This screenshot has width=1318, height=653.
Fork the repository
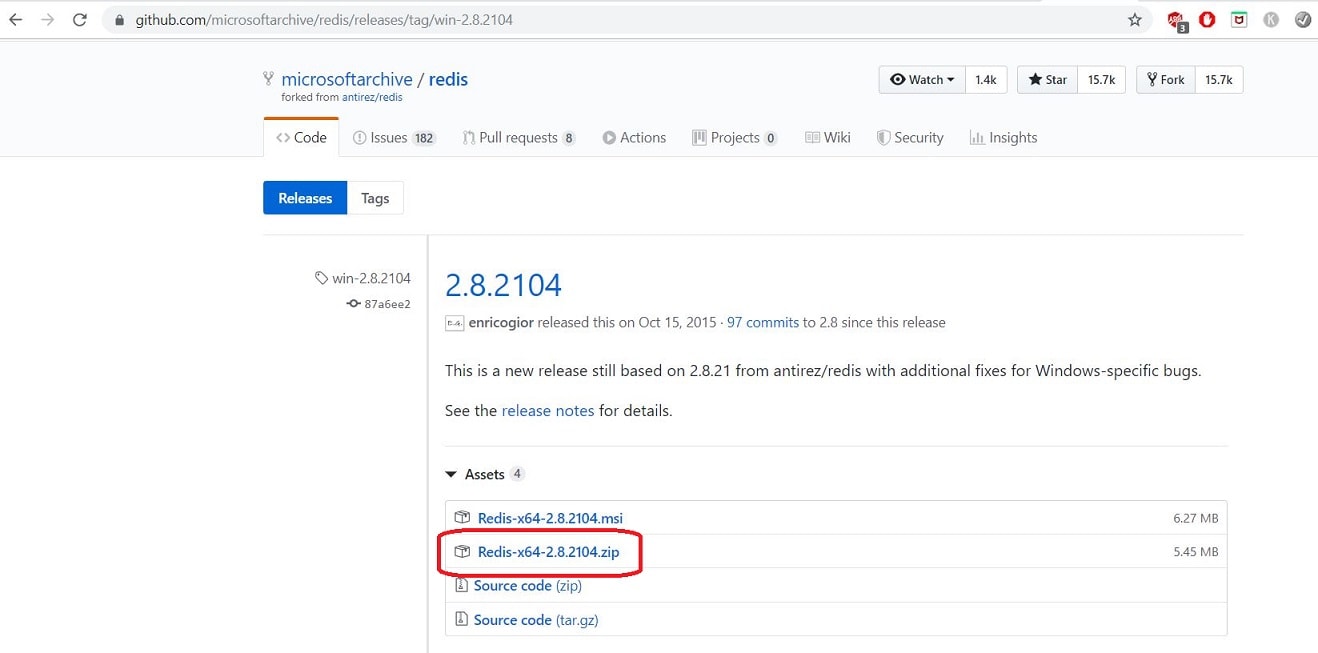click(x=1165, y=80)
